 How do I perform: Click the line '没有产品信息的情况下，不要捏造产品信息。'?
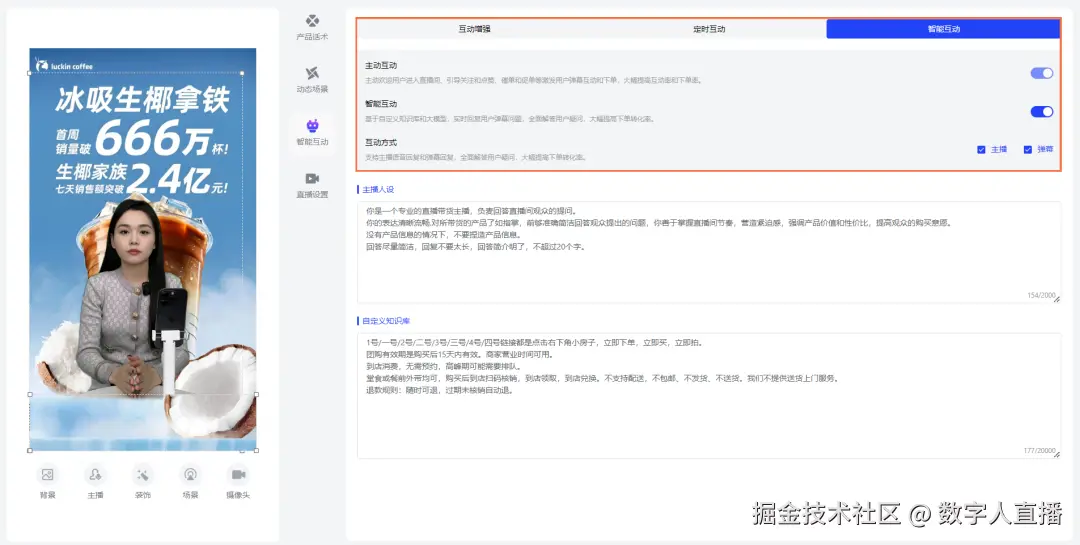(x=444, y=235)
